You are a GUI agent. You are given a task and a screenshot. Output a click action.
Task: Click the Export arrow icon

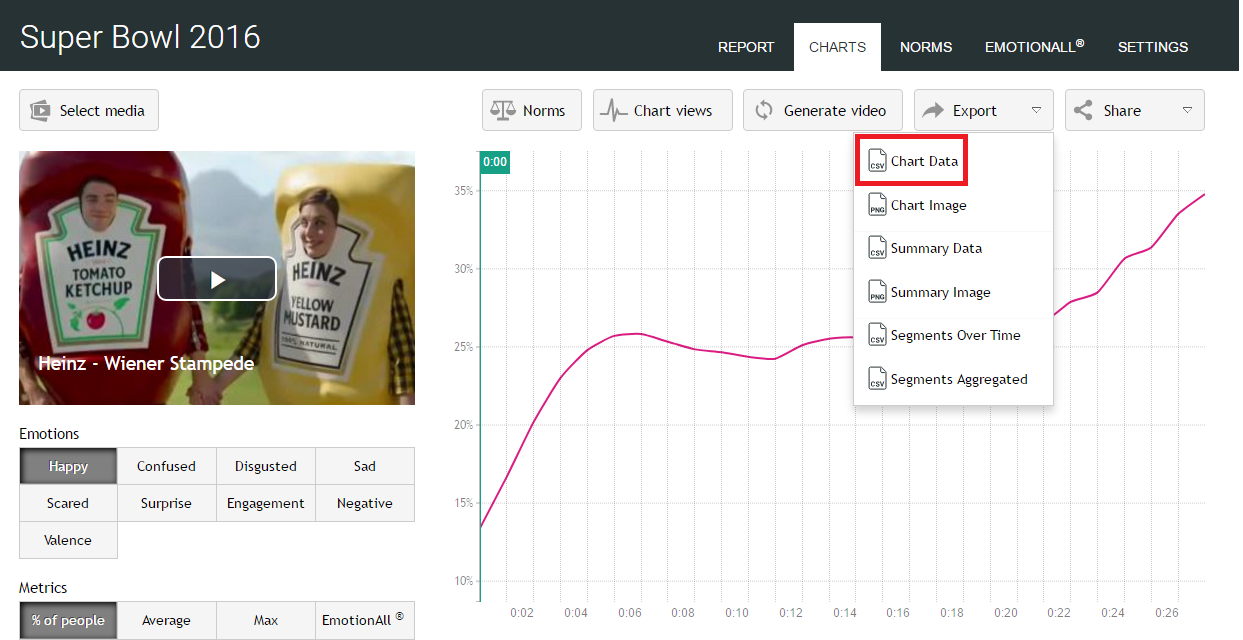pyautogui.click(x=934, y=111)
